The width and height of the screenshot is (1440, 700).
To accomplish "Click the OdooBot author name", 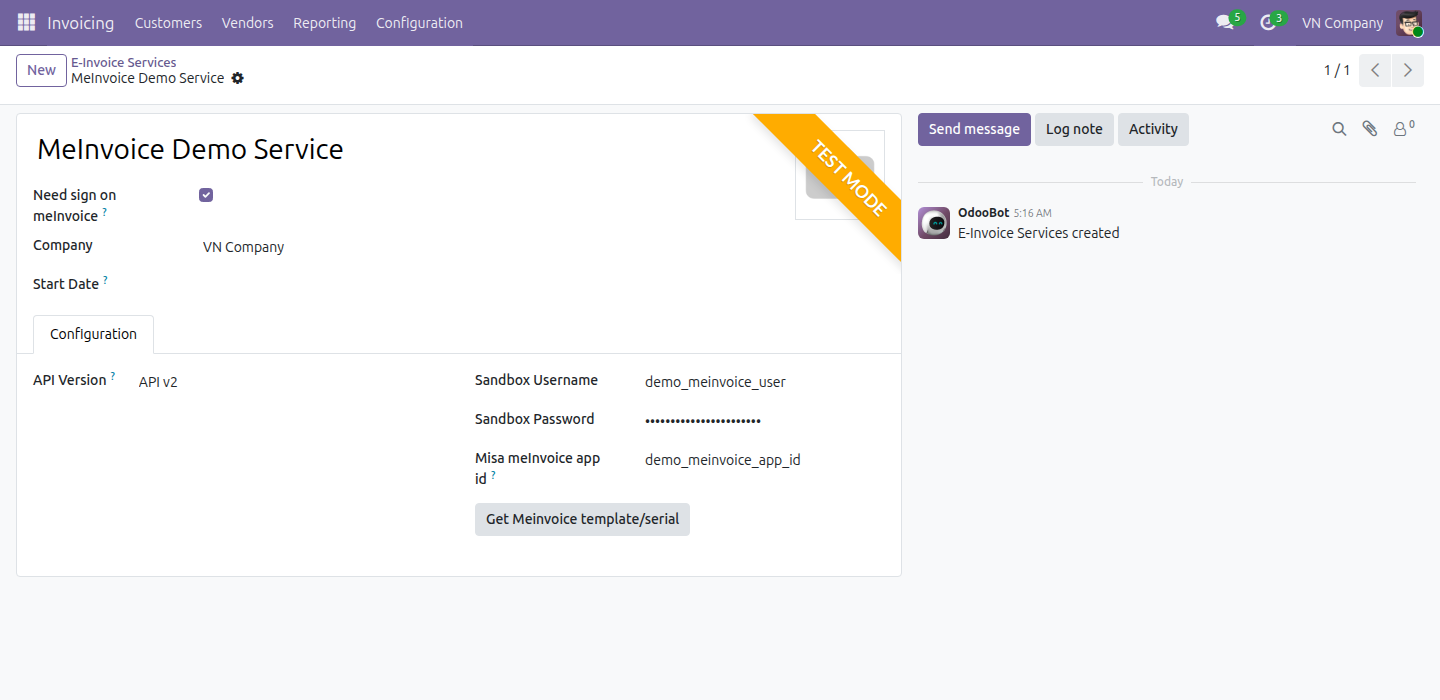I will pyautogui.click(x=983, y=213).
